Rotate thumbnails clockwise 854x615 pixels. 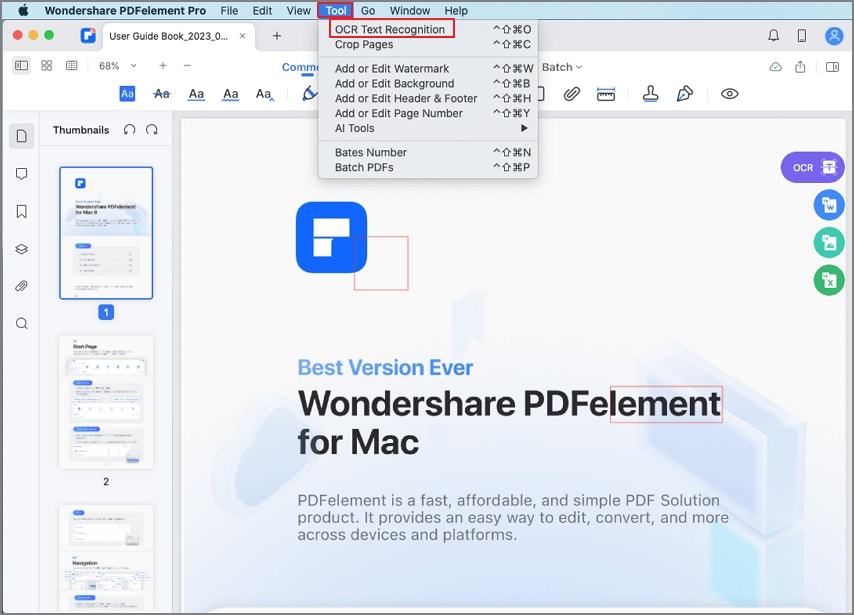click(152, 130)
